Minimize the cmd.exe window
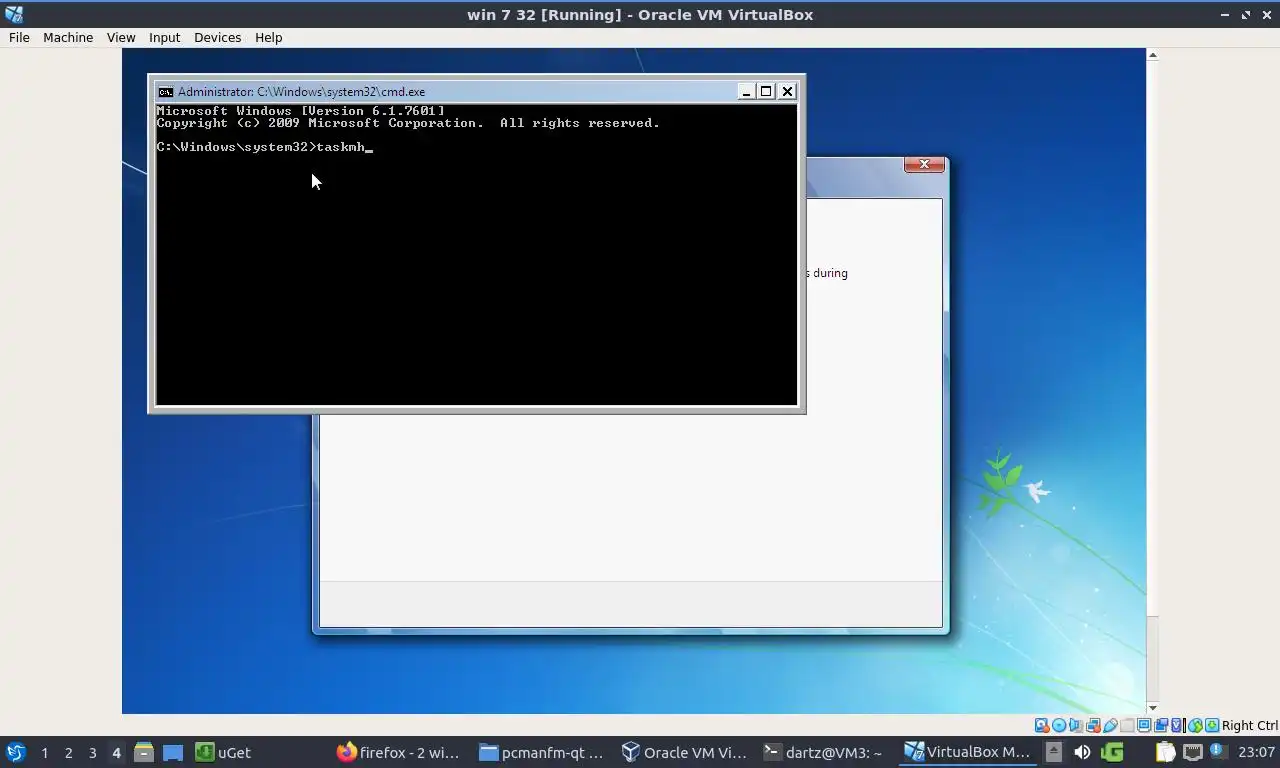 (x=746, y=91)
